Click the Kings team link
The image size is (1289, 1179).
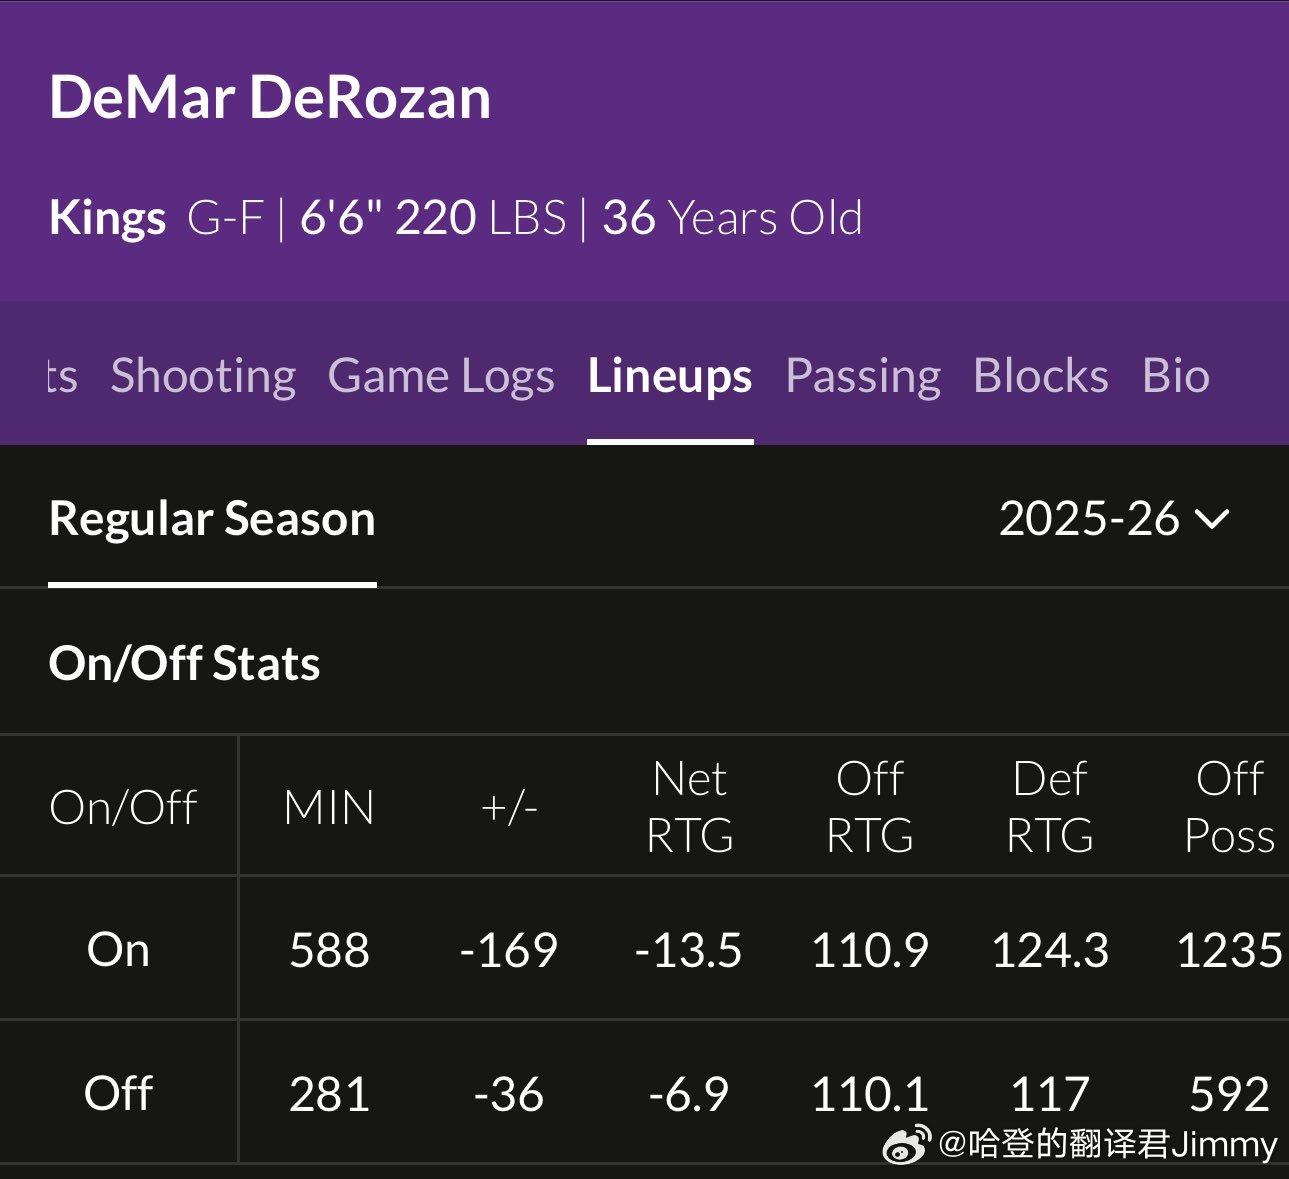click(x=107, y=218)
